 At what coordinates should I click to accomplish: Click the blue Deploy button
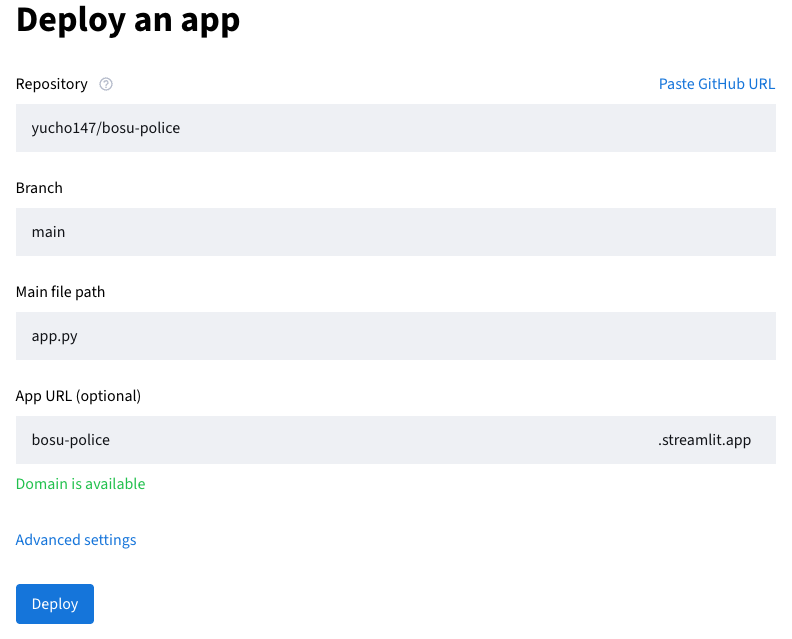tap(55, 604)
